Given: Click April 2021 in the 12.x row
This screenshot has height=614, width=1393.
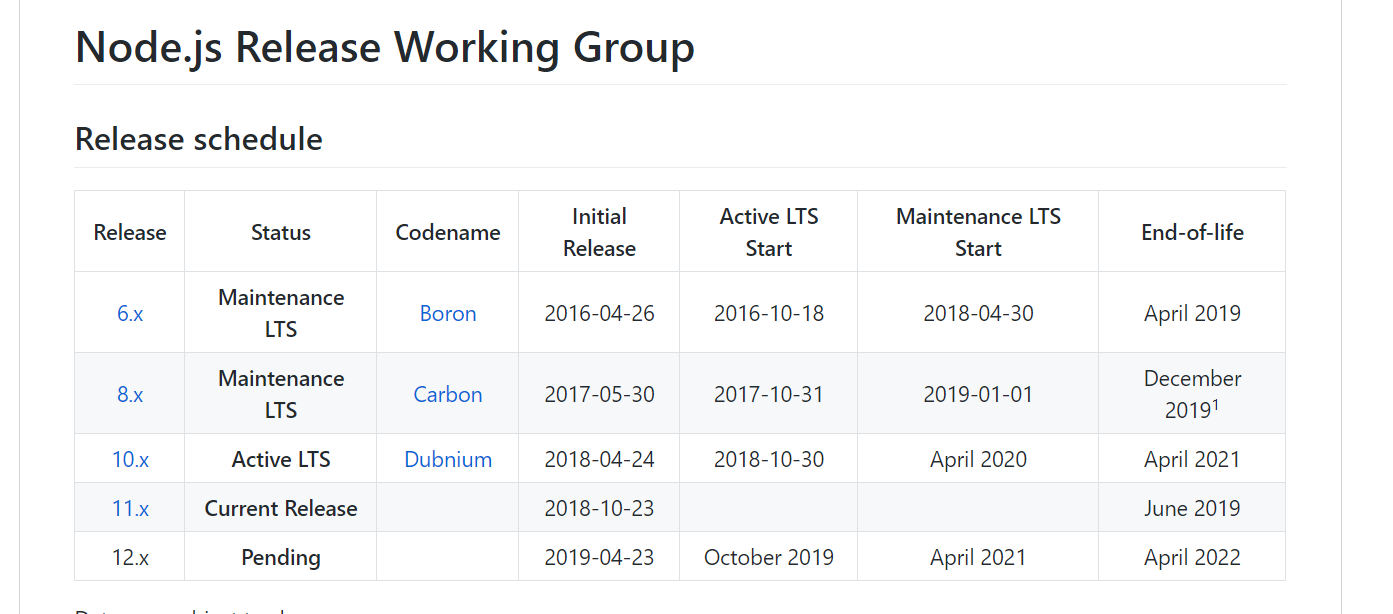Looking at the screenshot, I should point(978,557).
